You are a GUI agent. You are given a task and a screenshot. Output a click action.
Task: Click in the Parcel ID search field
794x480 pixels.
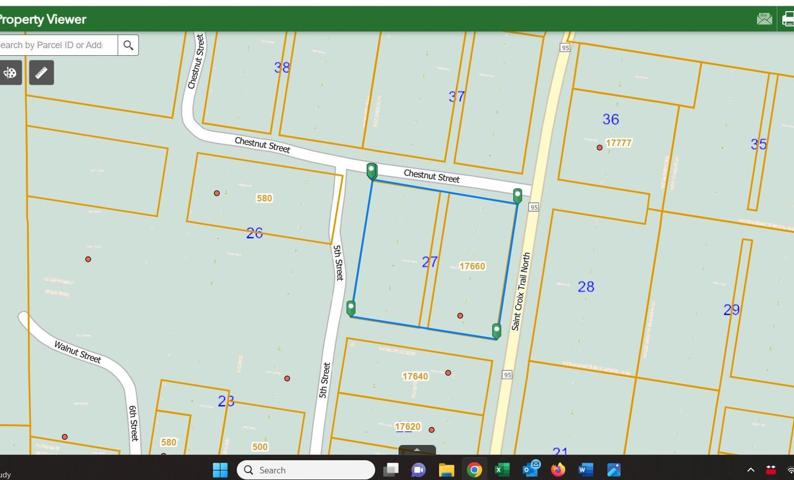55,45
